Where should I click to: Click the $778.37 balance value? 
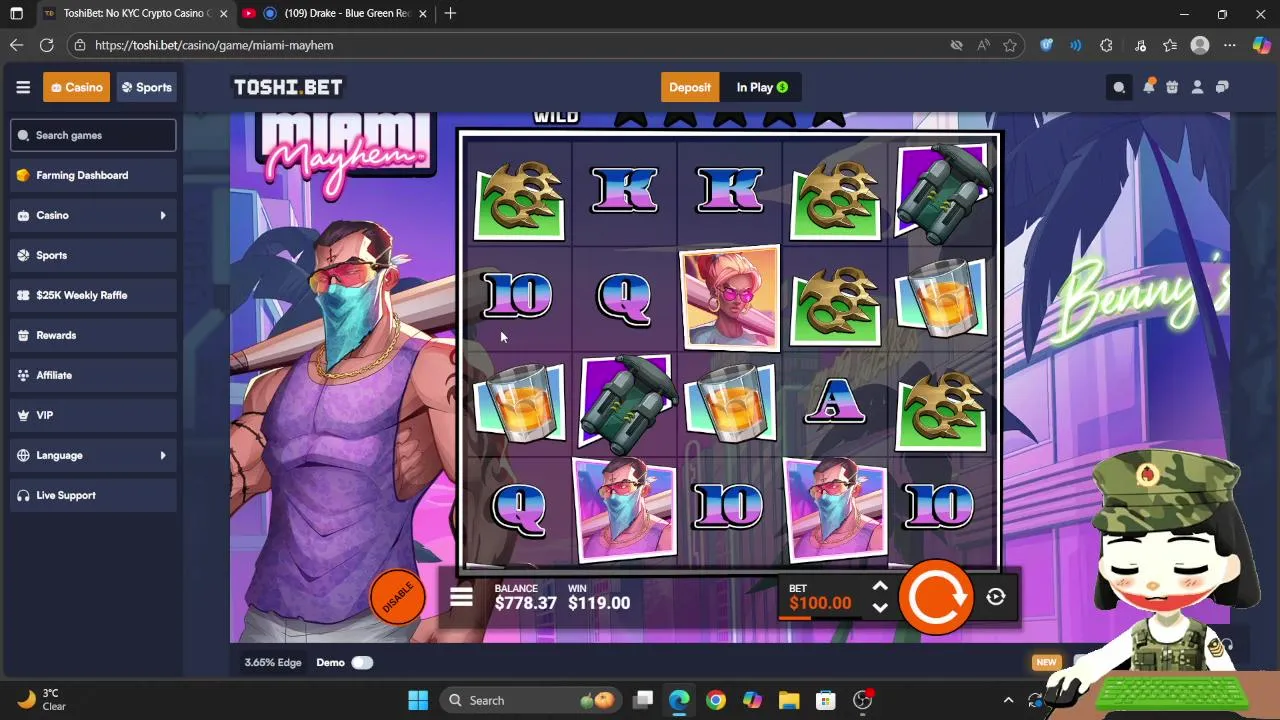[x=525, y=603]
